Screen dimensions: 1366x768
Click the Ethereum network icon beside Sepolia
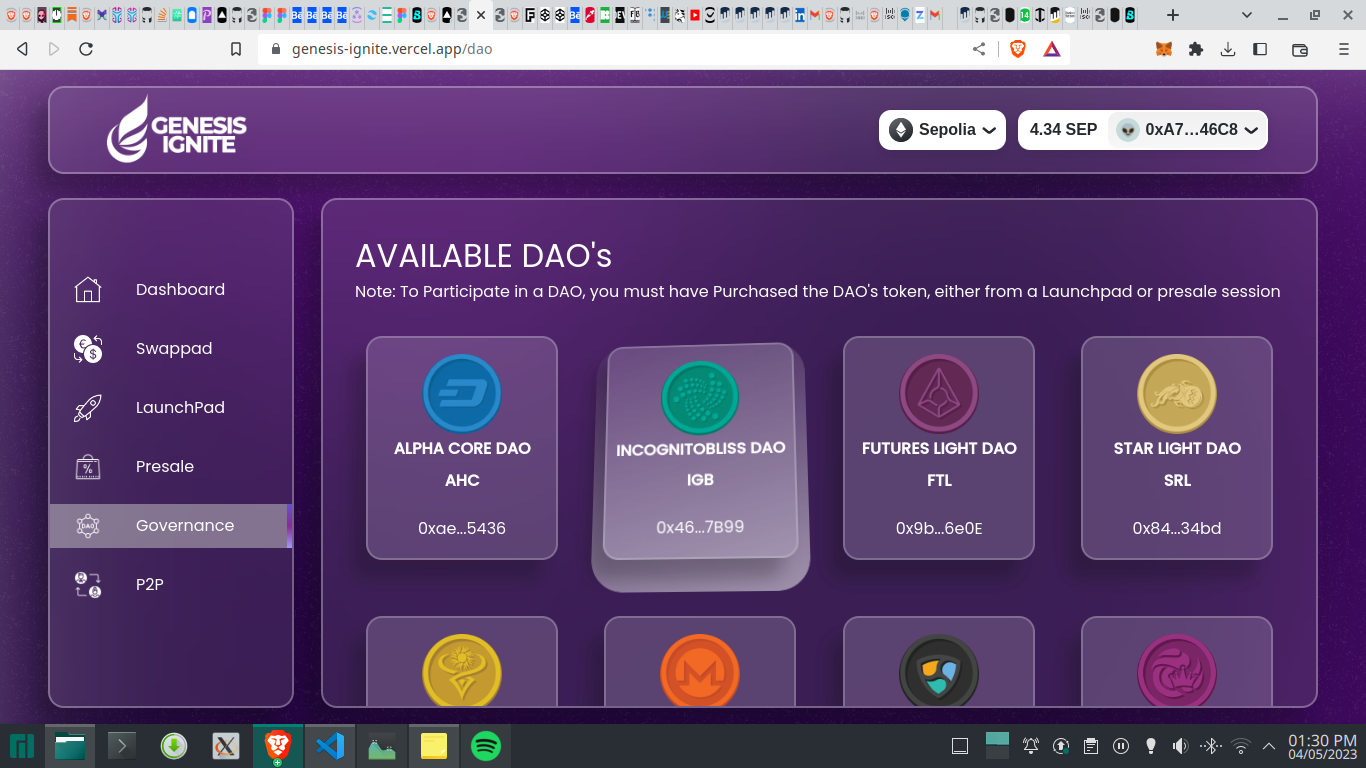tap(901, 130)
